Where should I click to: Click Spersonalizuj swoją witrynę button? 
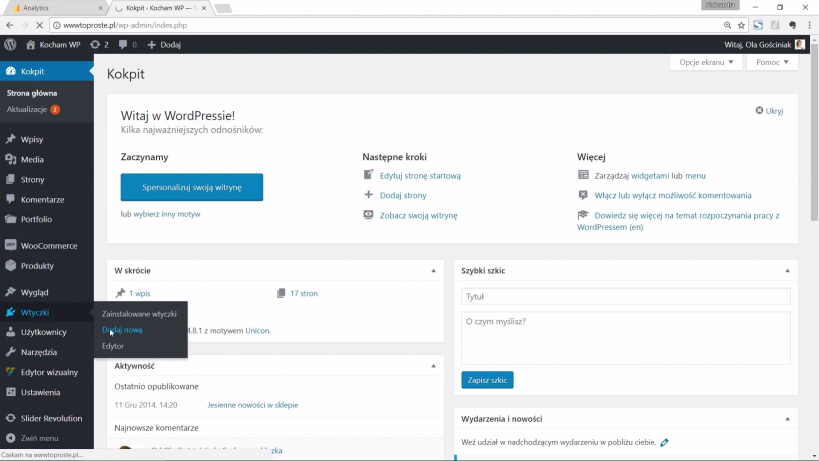tap(192, 187)
